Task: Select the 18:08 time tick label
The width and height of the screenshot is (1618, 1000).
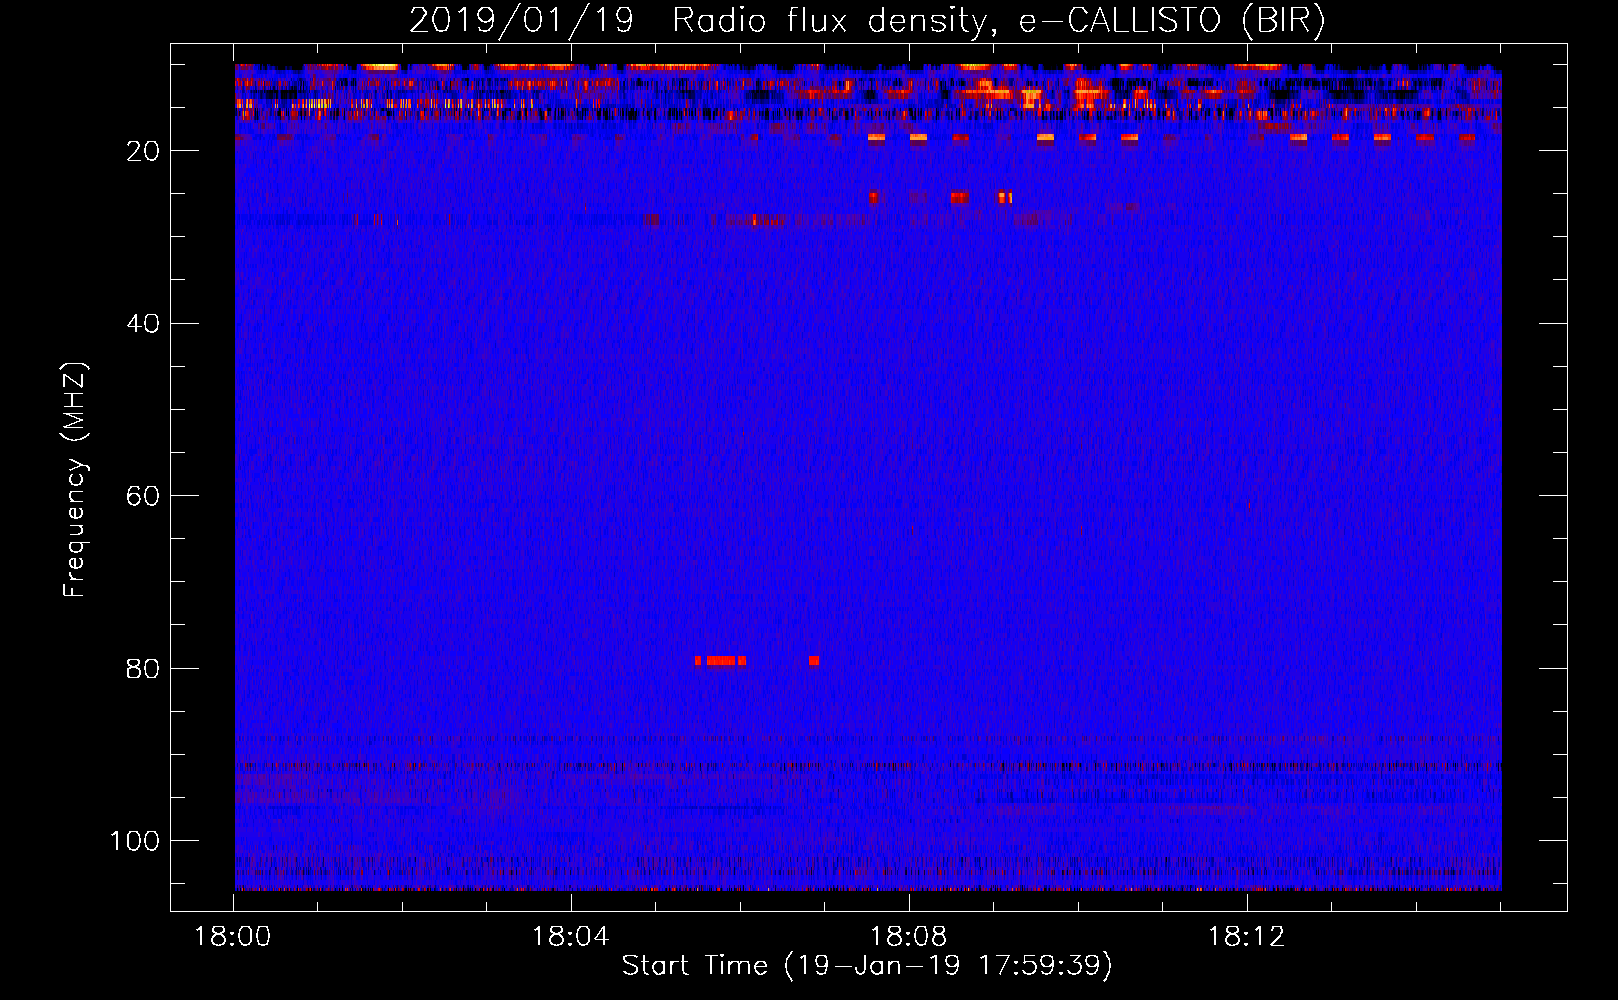Action: 908,937
